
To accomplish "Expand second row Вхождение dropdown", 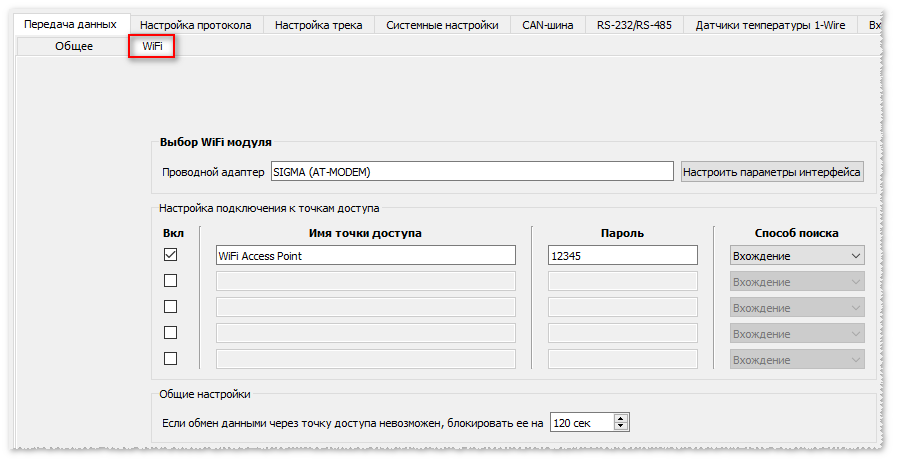I will tap(797, 282).
